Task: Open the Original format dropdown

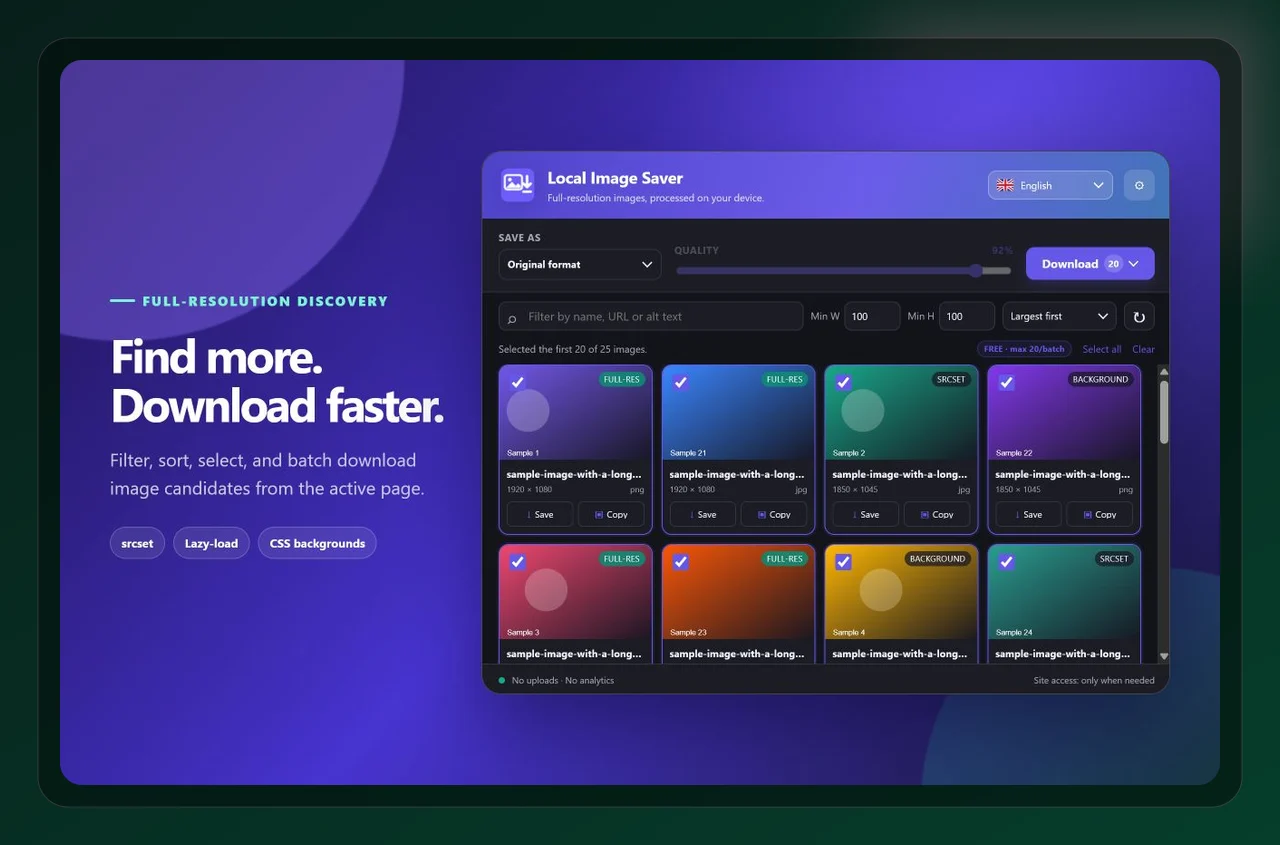Action: 580,264
